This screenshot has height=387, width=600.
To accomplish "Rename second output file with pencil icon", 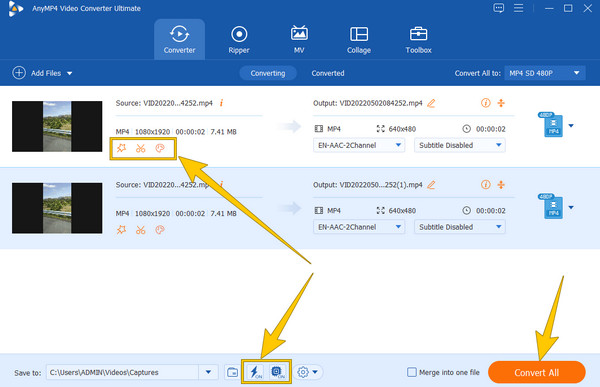I will (431, 185).
